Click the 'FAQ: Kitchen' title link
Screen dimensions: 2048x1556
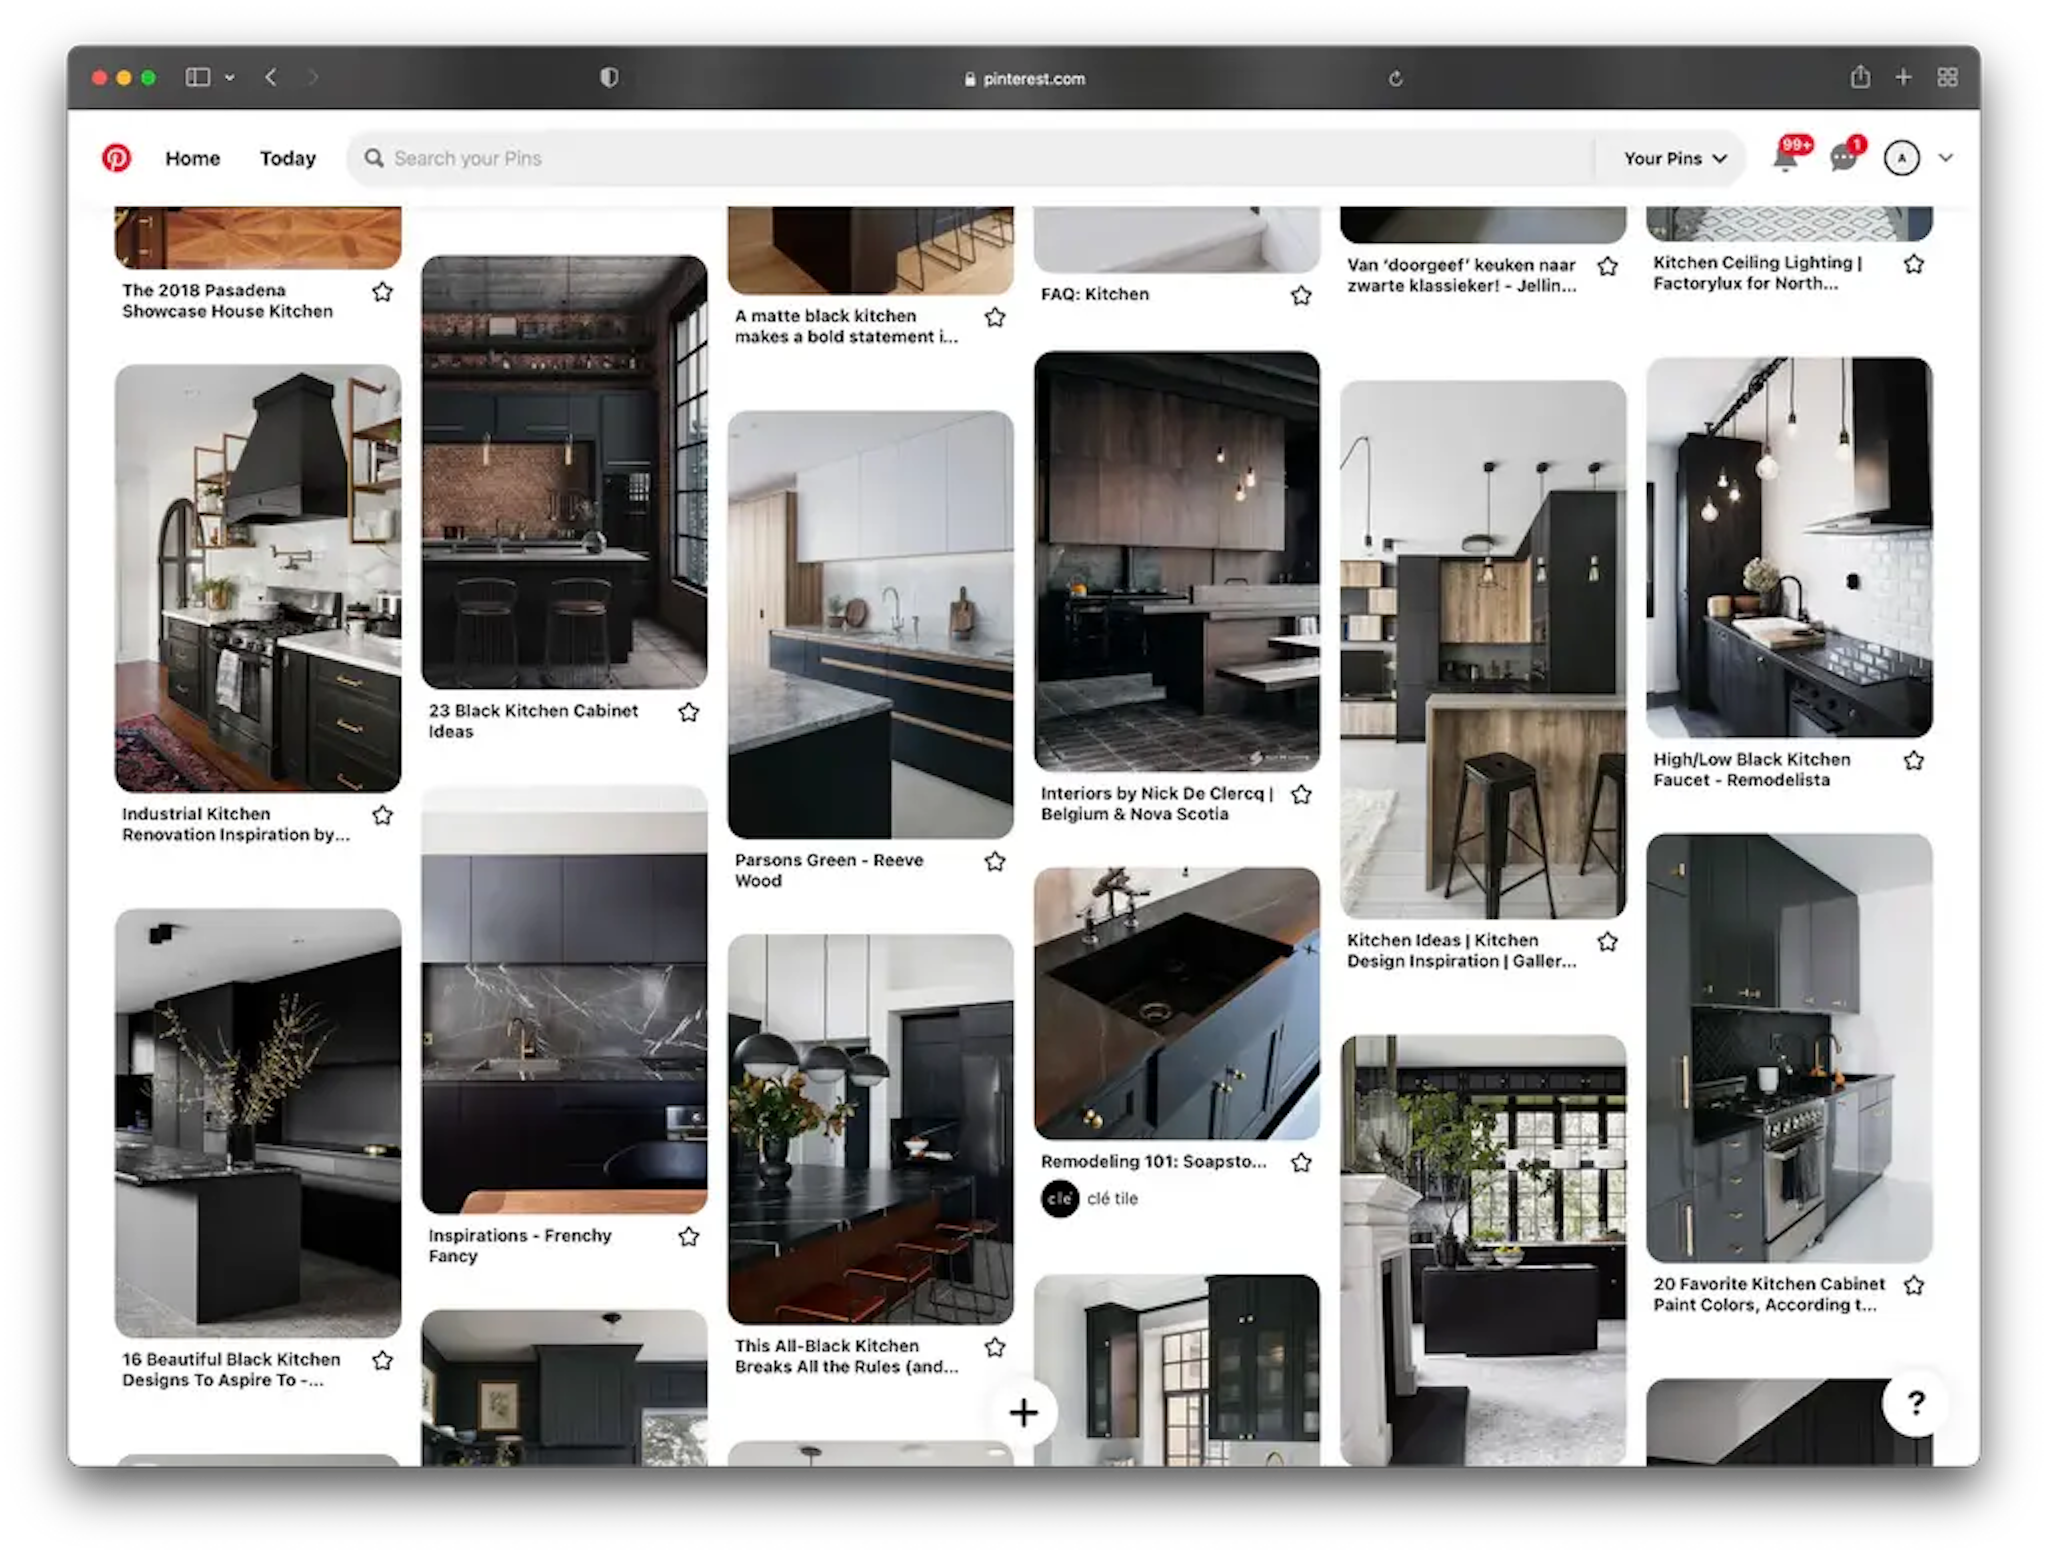pyautogui.click(x=1095, y=294)
